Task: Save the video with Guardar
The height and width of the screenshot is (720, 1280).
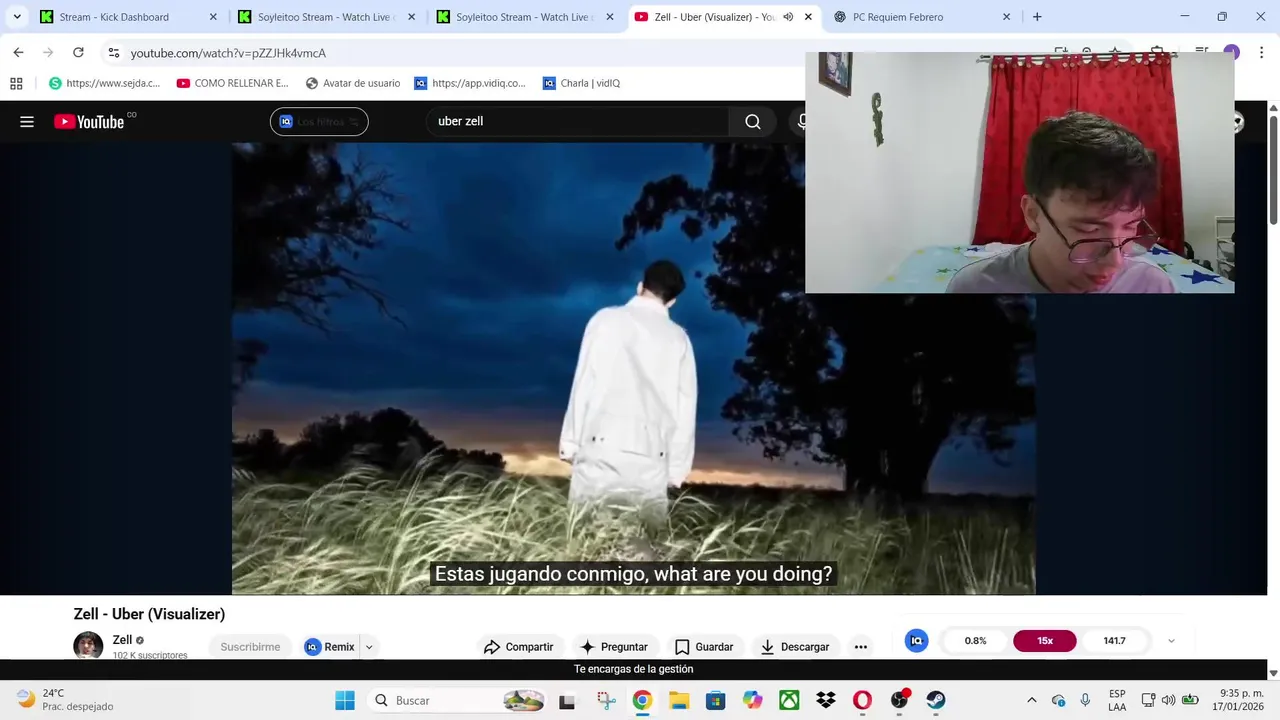Action: pyautogui.click(x=704, y=647)
